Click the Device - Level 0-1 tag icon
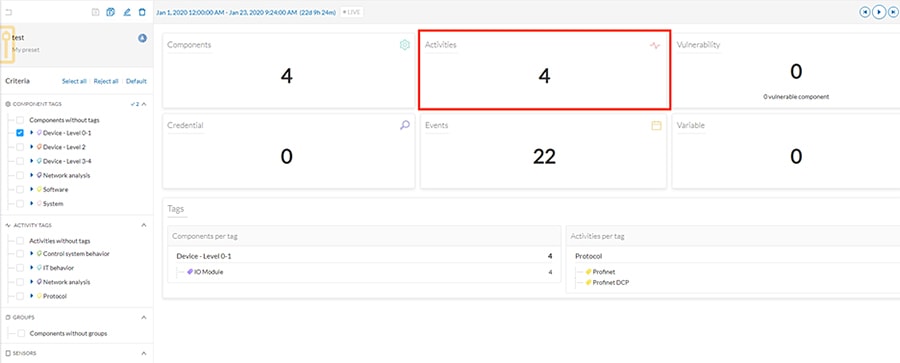 click(x=39, y=133)
